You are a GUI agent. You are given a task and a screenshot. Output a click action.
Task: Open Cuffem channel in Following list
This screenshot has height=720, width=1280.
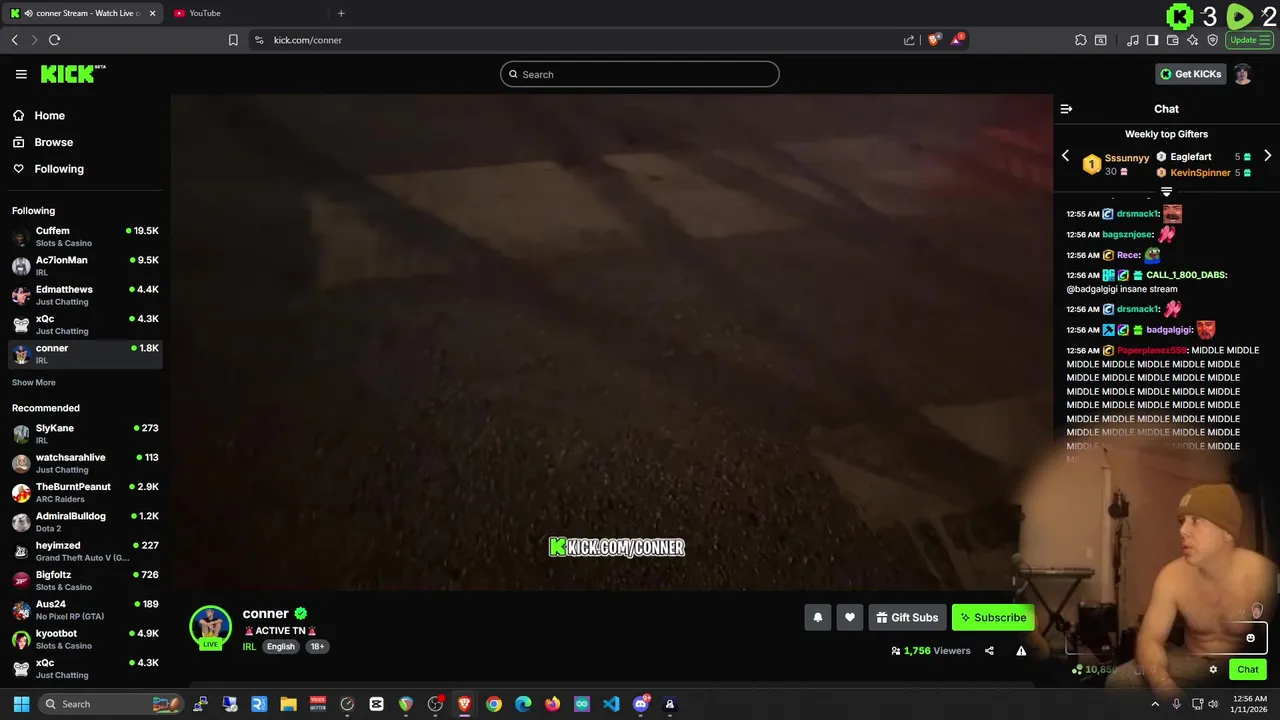pyautogui.click(x=85, y=236)
